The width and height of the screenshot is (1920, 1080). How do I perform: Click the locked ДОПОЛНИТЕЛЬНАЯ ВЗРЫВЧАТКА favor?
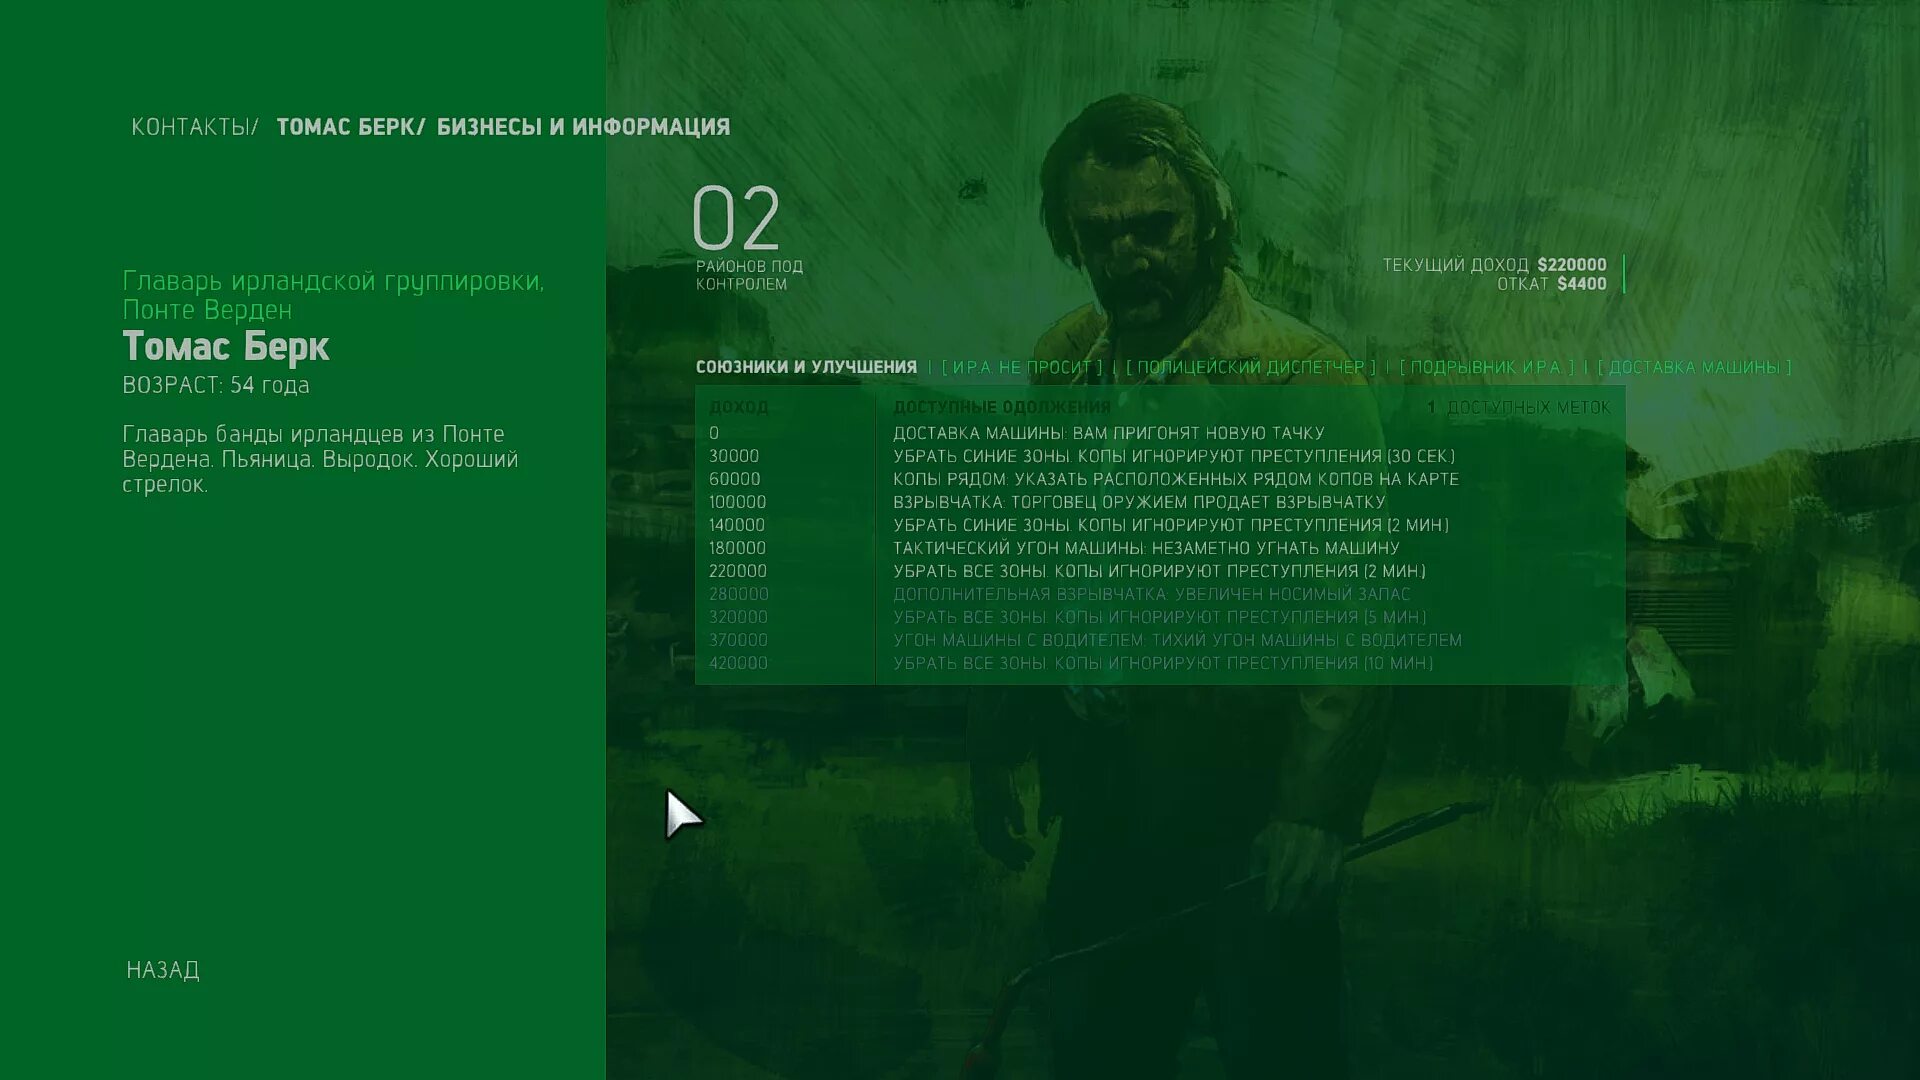(1150, 594)
